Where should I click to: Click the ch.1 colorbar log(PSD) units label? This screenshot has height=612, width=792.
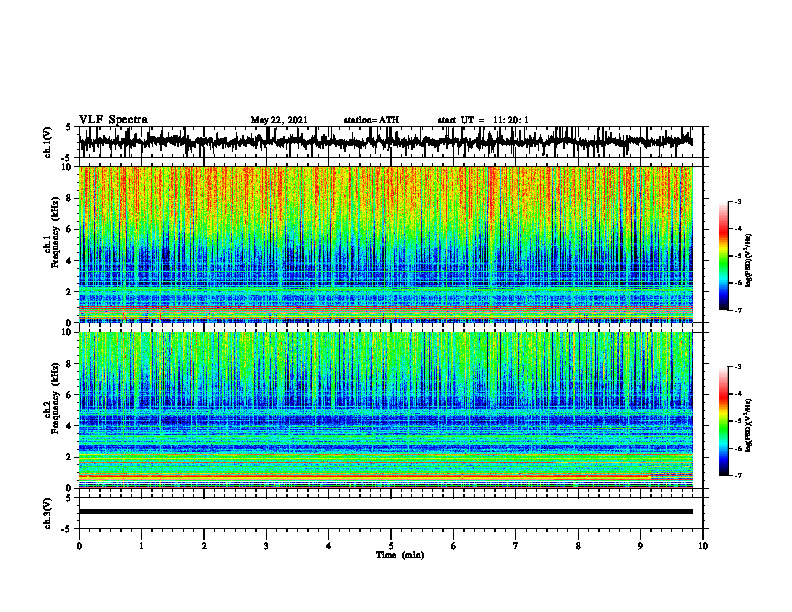[749, 260]
